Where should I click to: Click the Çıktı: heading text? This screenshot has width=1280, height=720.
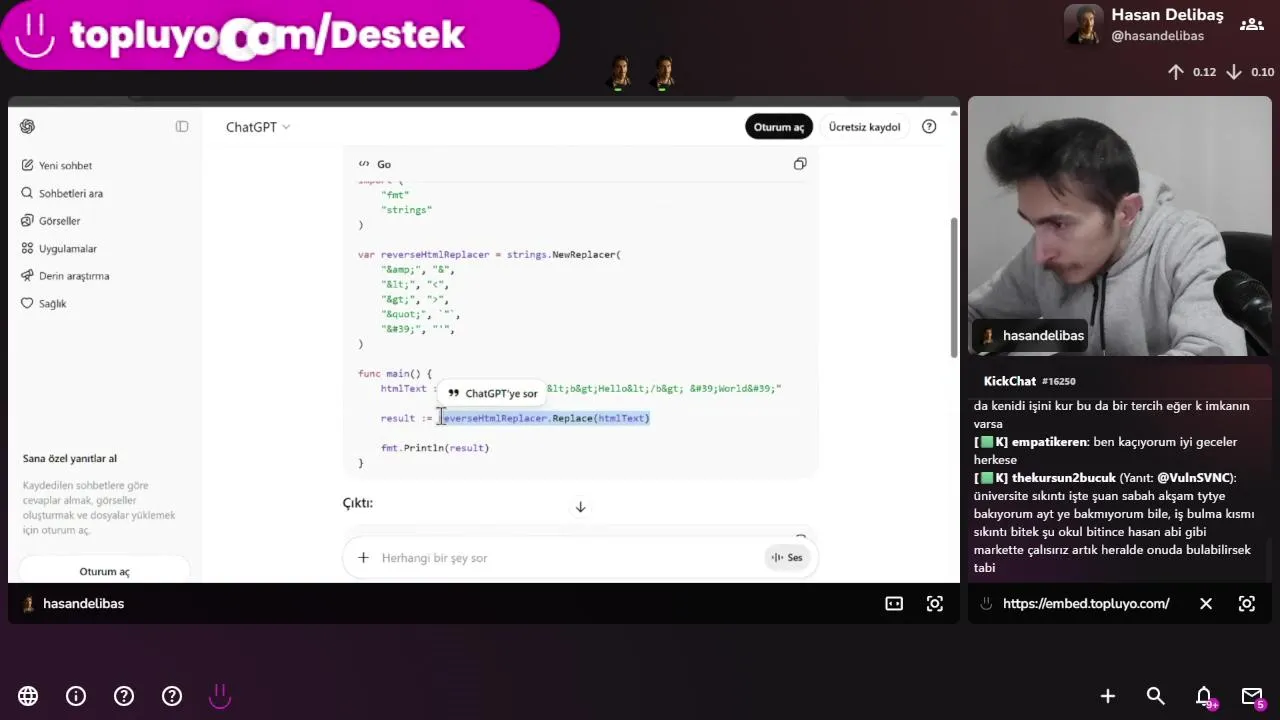click(x=357, y=503)
